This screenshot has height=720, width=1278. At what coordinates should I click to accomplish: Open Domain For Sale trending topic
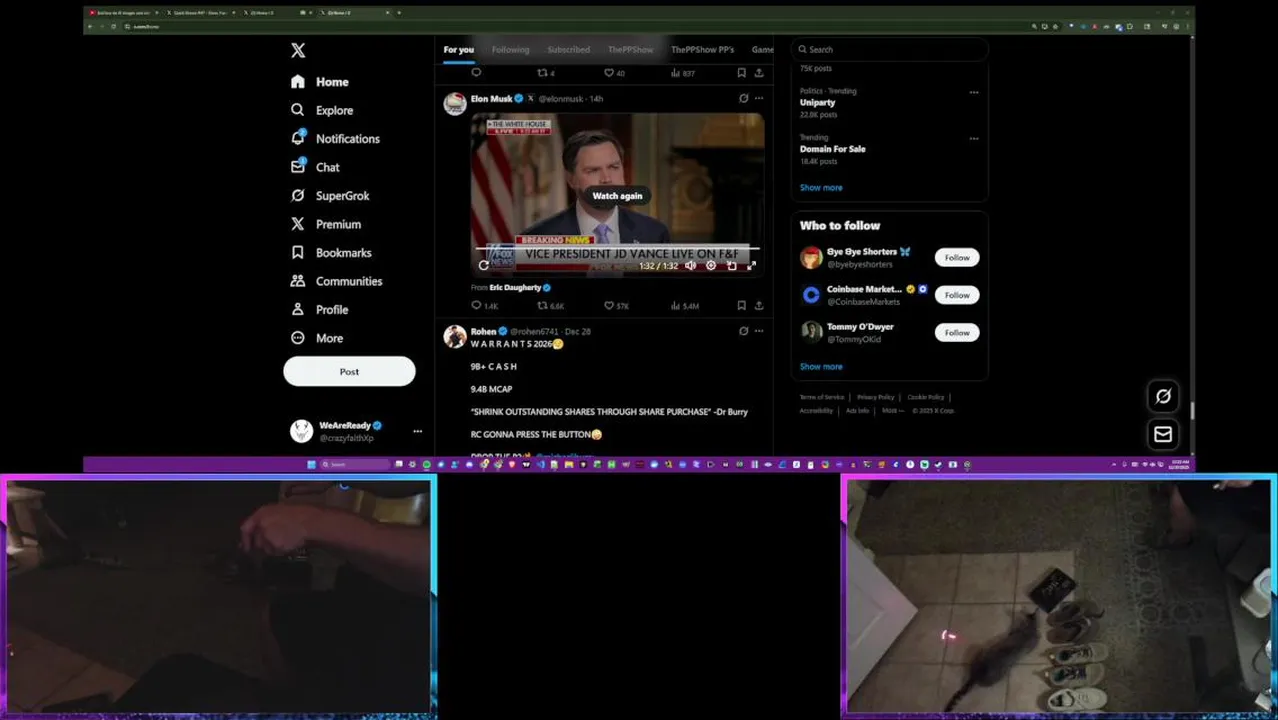click(x=832, y=149)
